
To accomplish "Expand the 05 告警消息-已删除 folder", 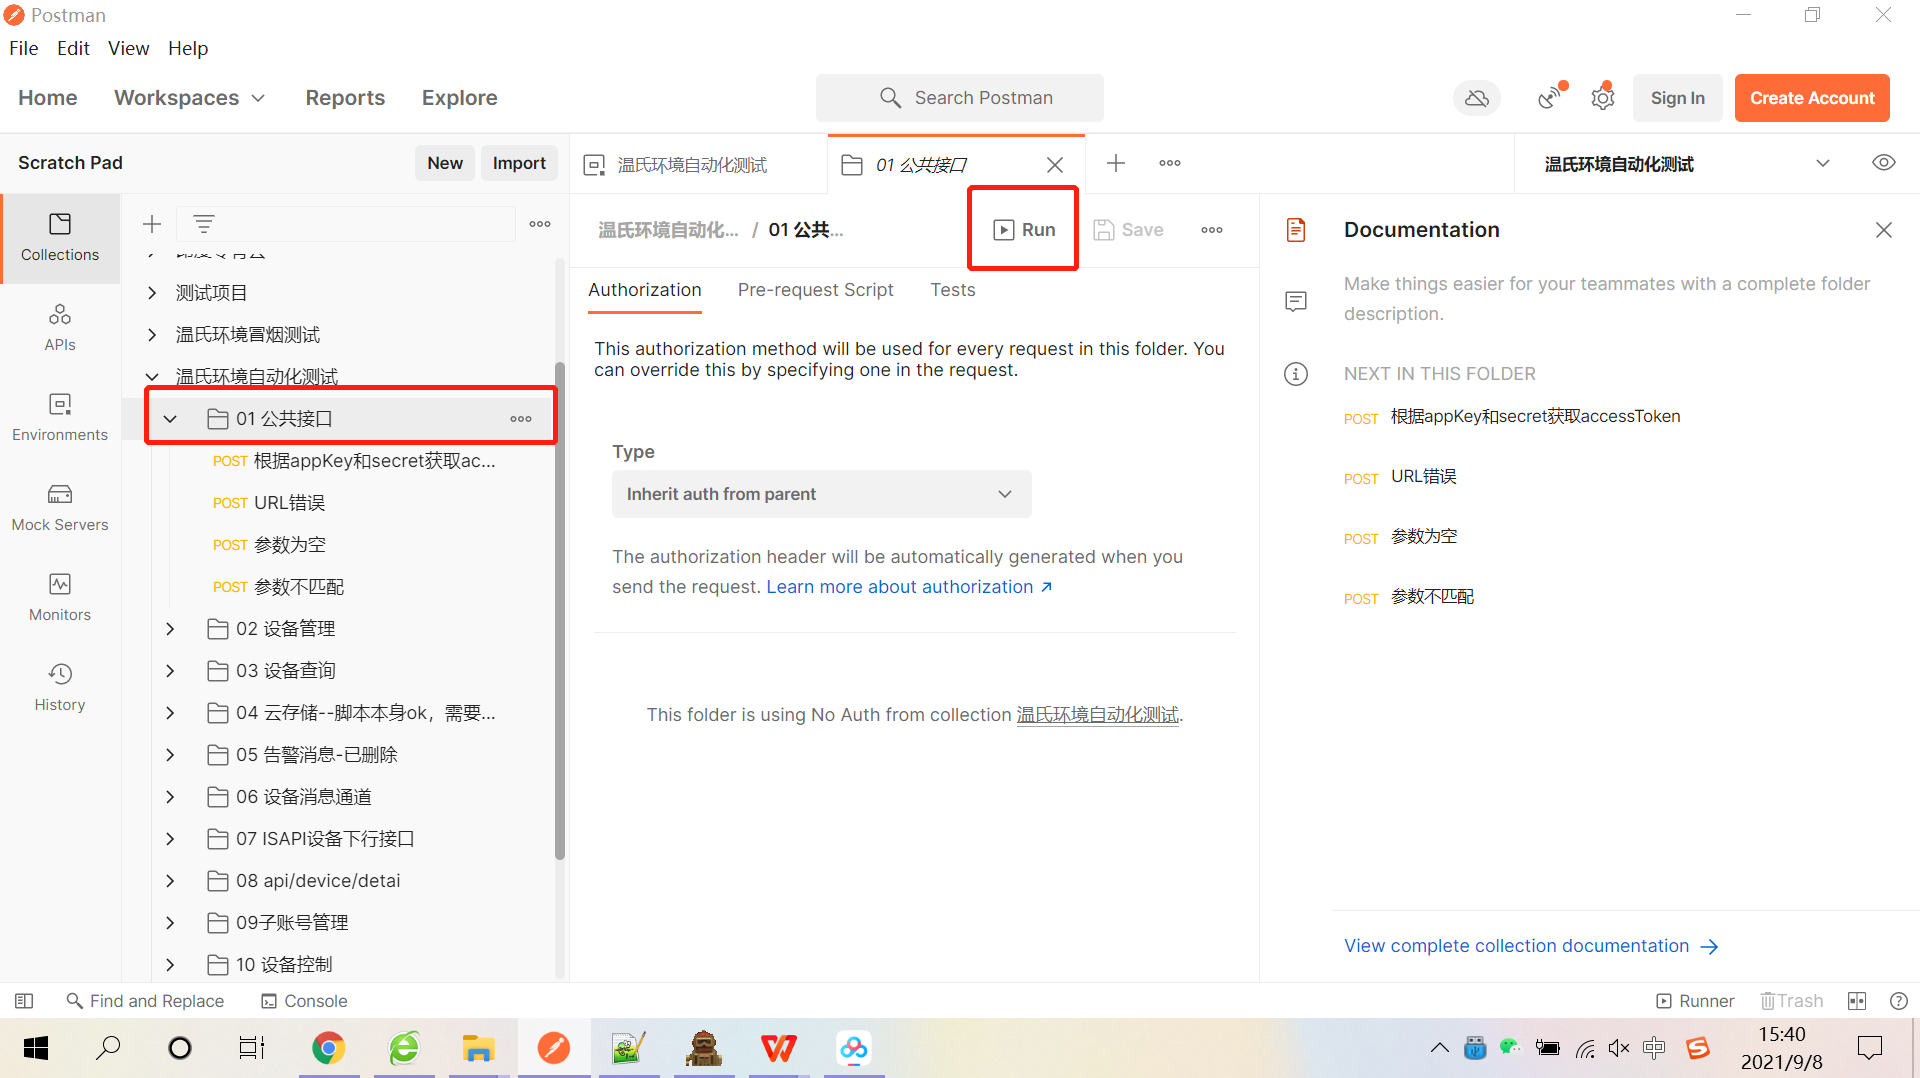I will pyautogui.click(x=170, y=755).
